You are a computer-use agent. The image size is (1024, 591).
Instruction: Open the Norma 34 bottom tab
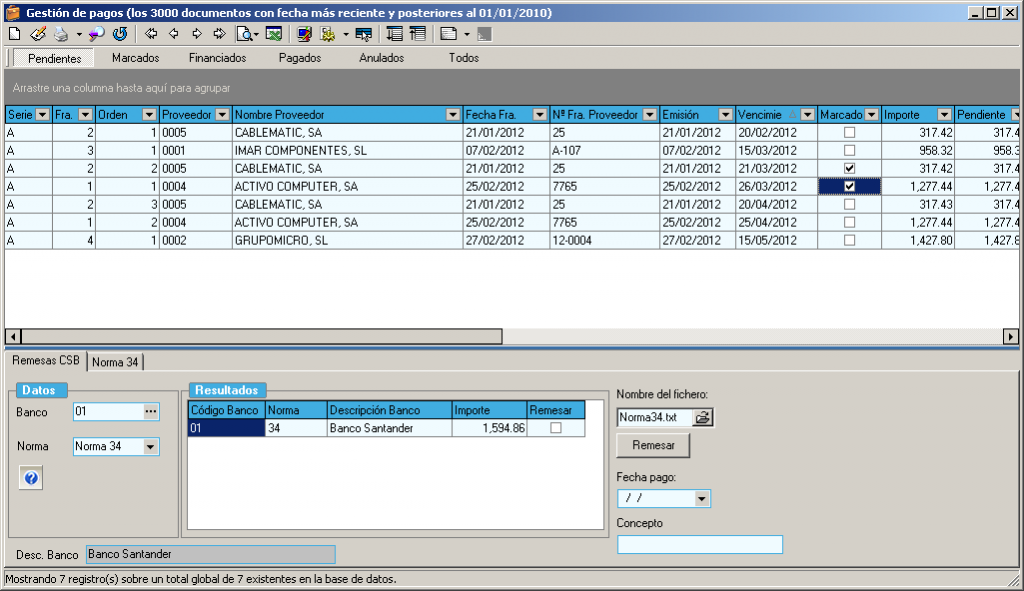[x=115, y=362]
